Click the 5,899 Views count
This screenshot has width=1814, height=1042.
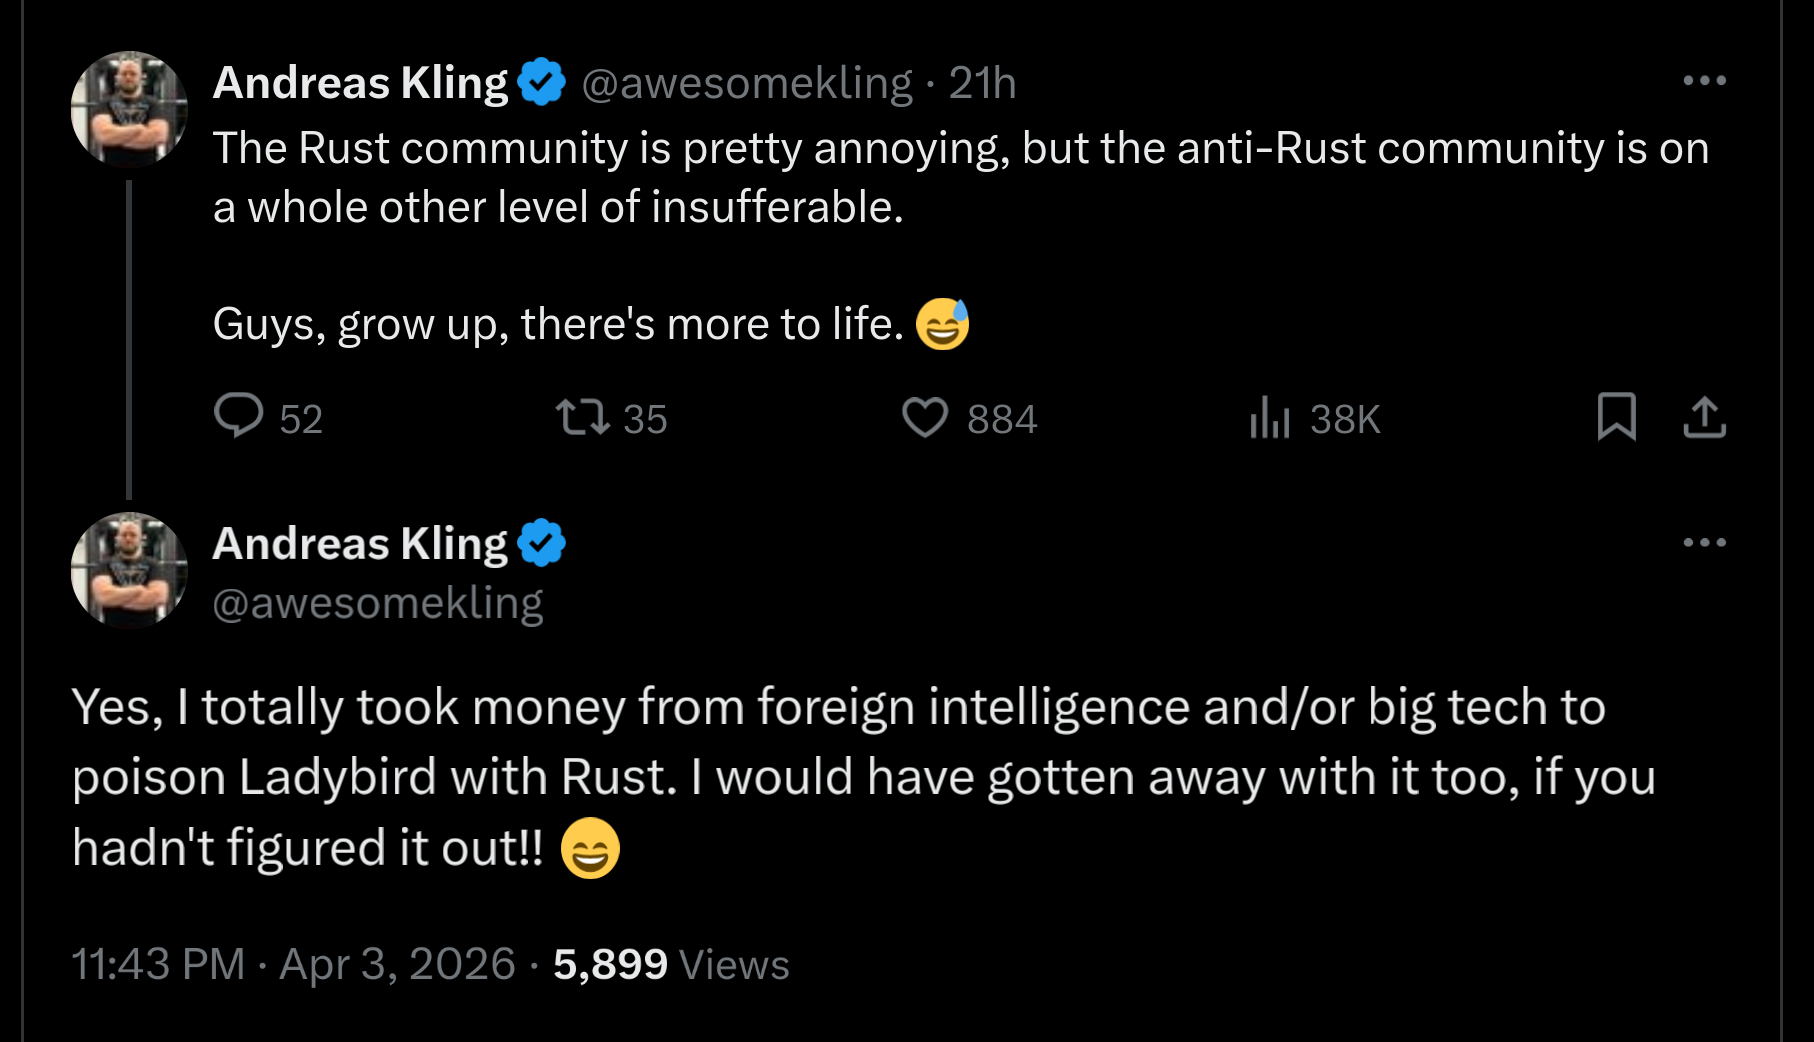click(x=671, y=965)
